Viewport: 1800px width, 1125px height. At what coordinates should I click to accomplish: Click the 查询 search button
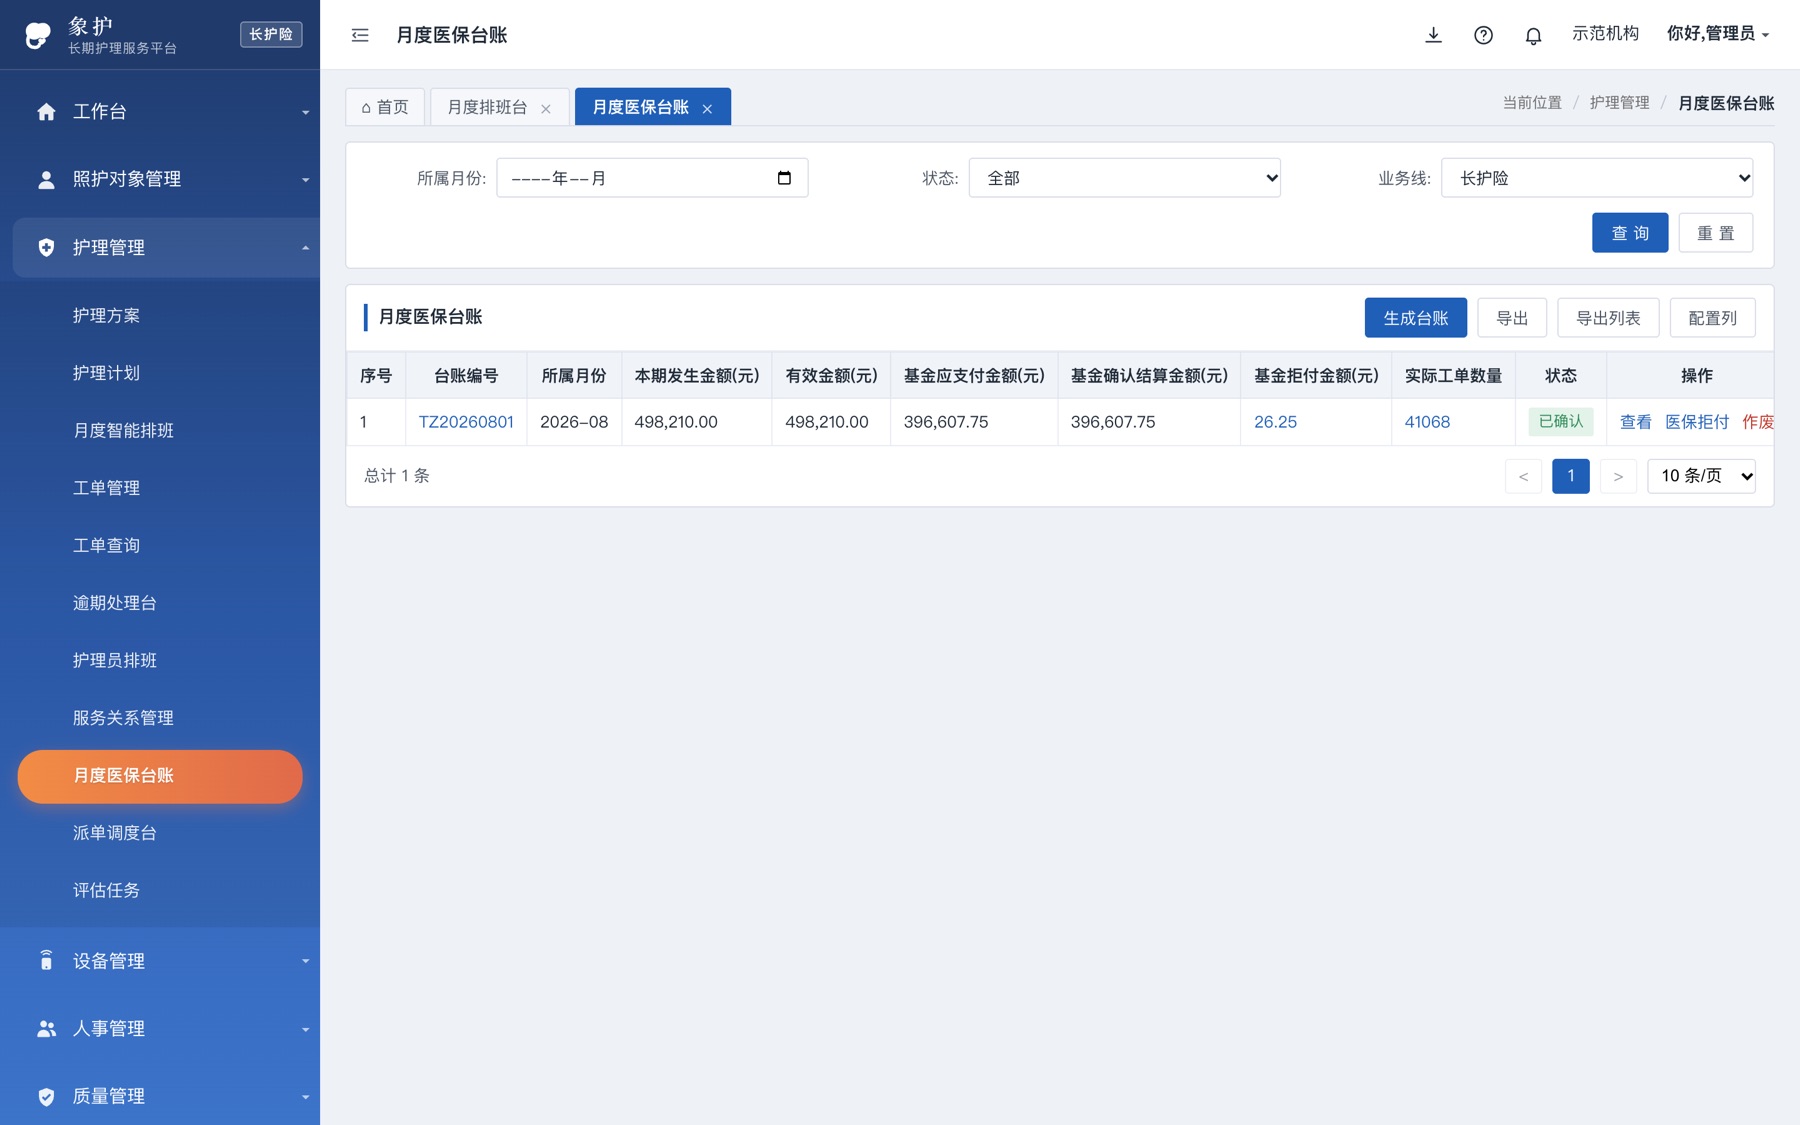click(x=1630, y=233)
